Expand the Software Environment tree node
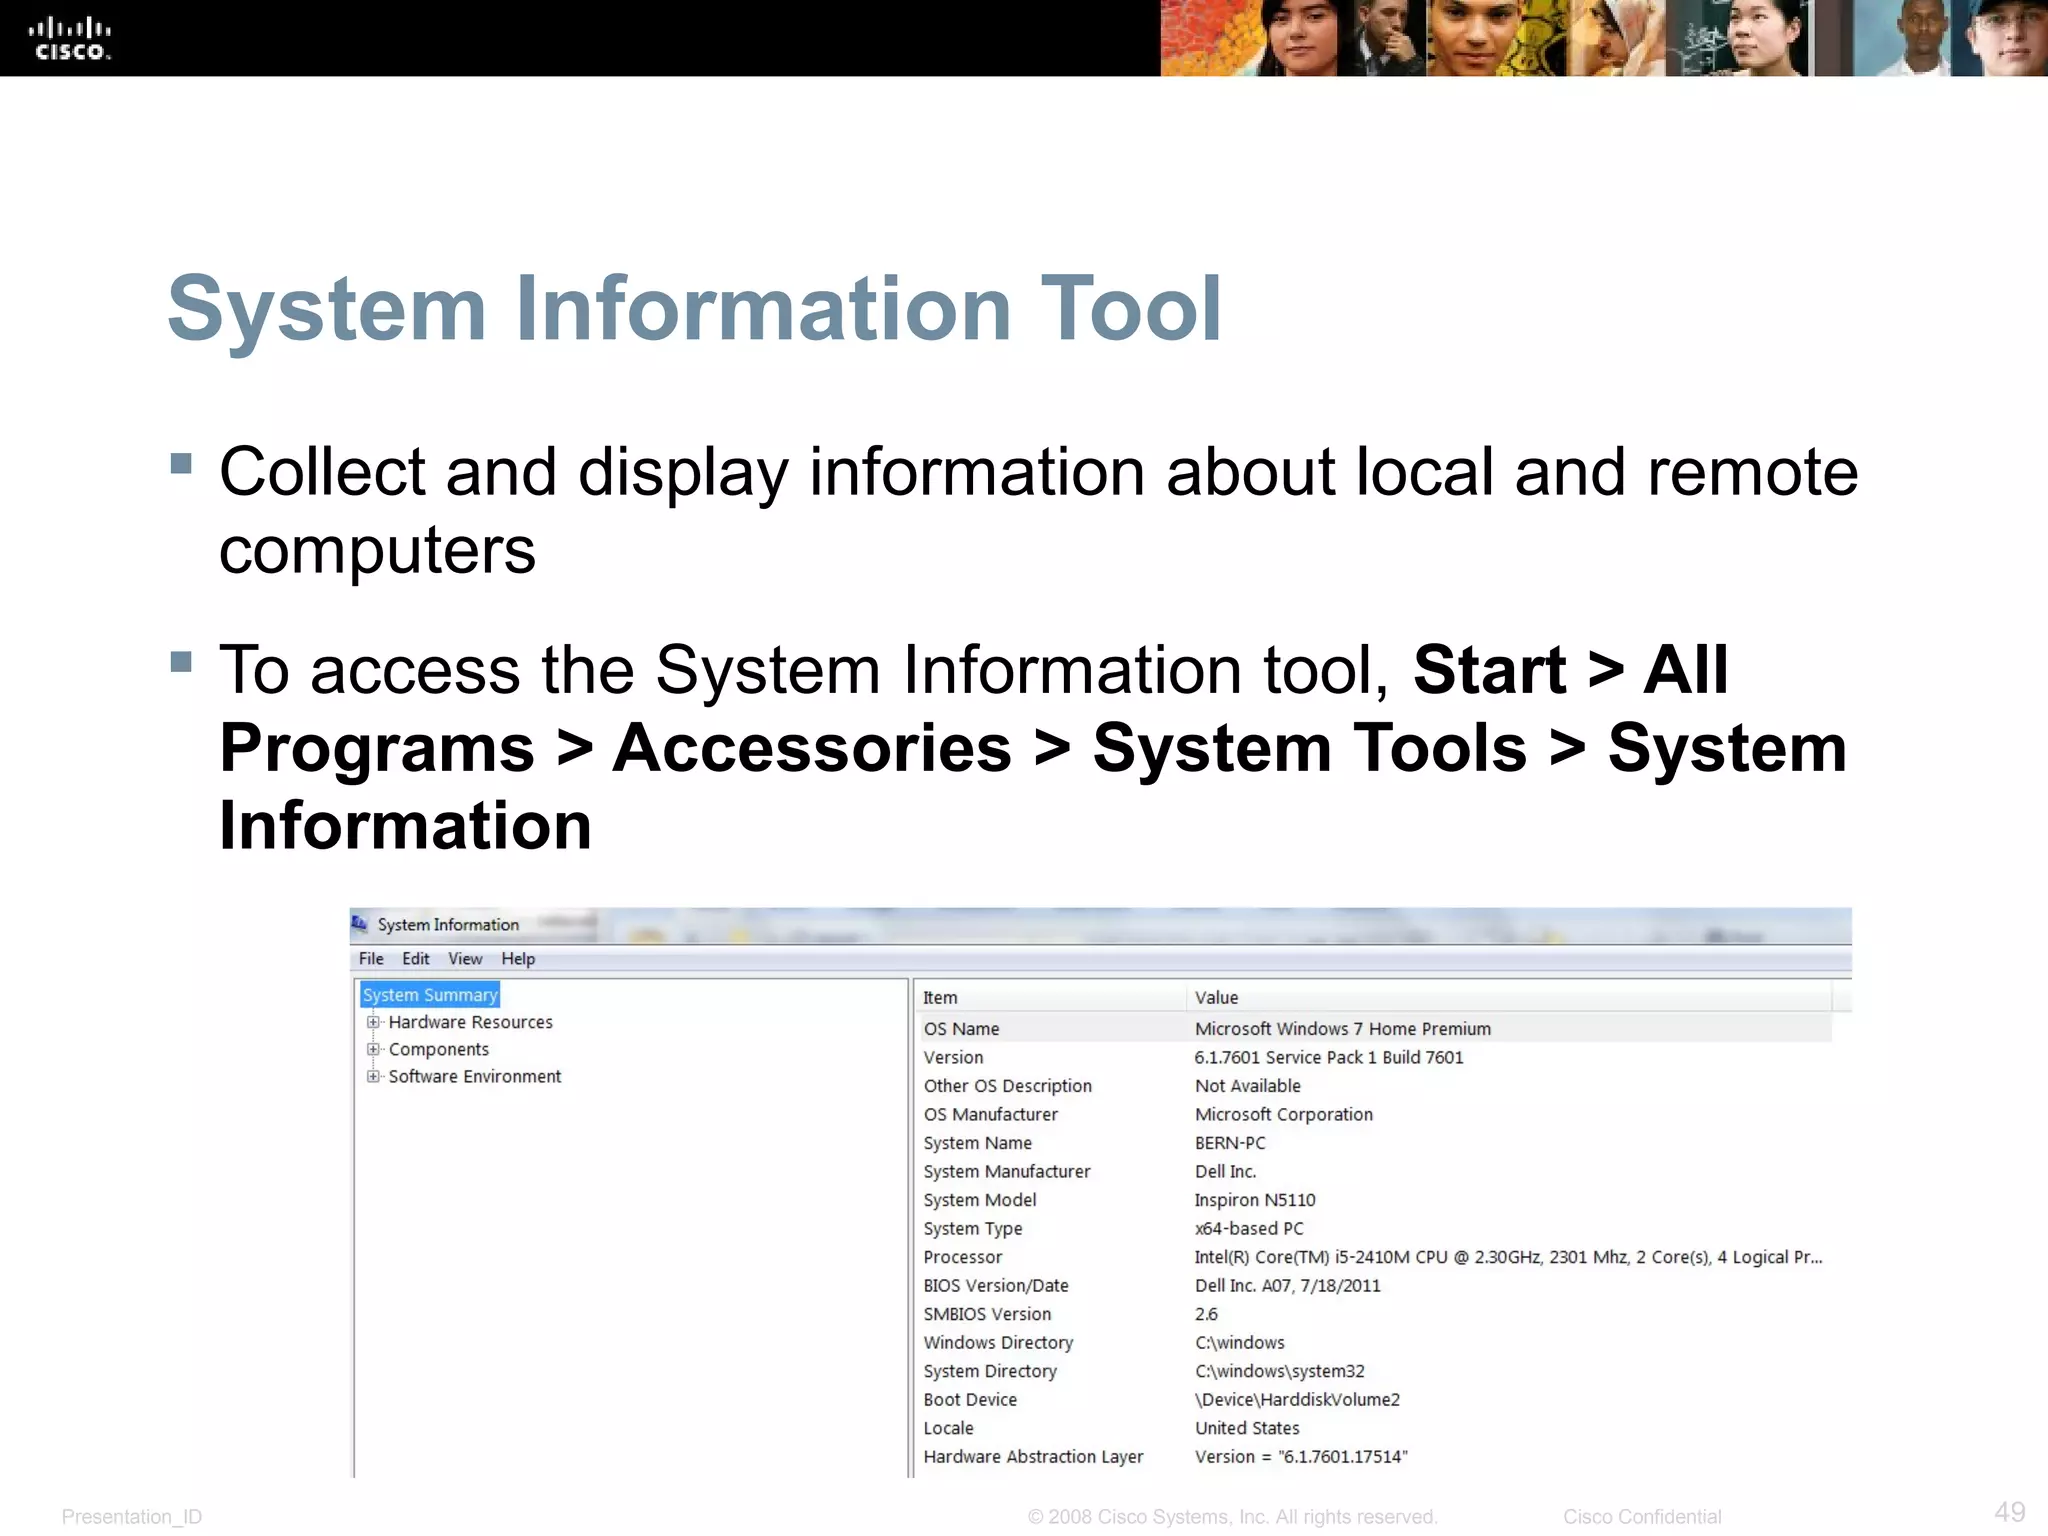 (373, 1076)
